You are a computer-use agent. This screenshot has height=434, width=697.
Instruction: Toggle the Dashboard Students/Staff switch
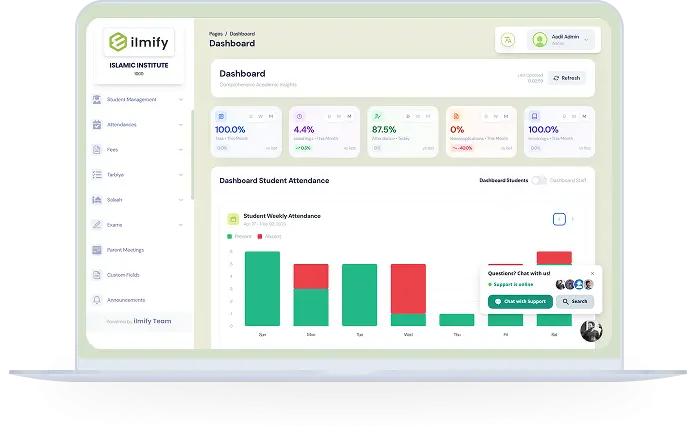point(539,181)
